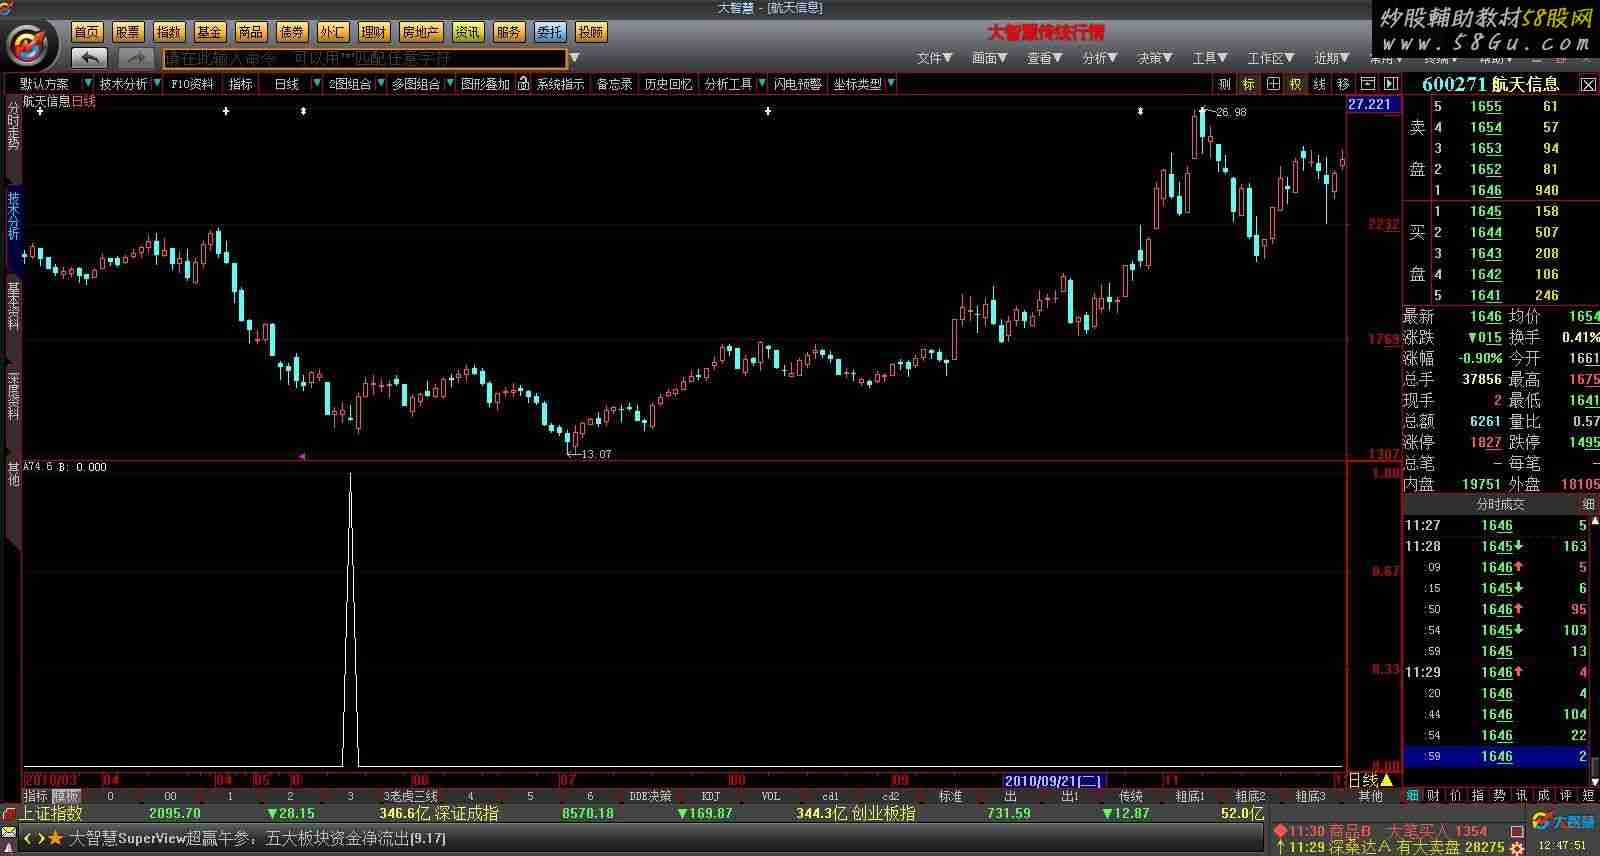
Task: Click the 线 line drawing icon
Action: point(1320,84)
